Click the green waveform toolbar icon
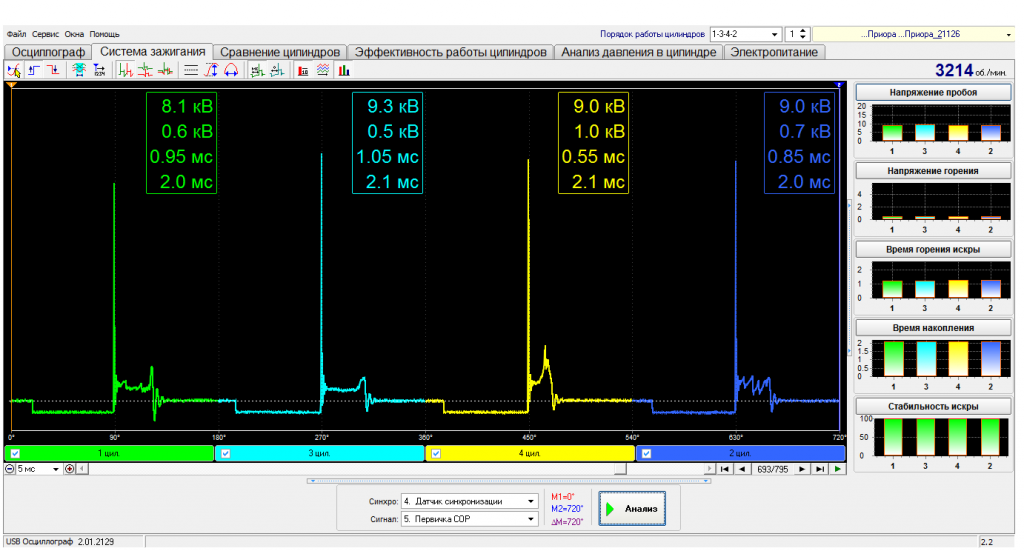 pyautogui.click(x=257, y=70)
